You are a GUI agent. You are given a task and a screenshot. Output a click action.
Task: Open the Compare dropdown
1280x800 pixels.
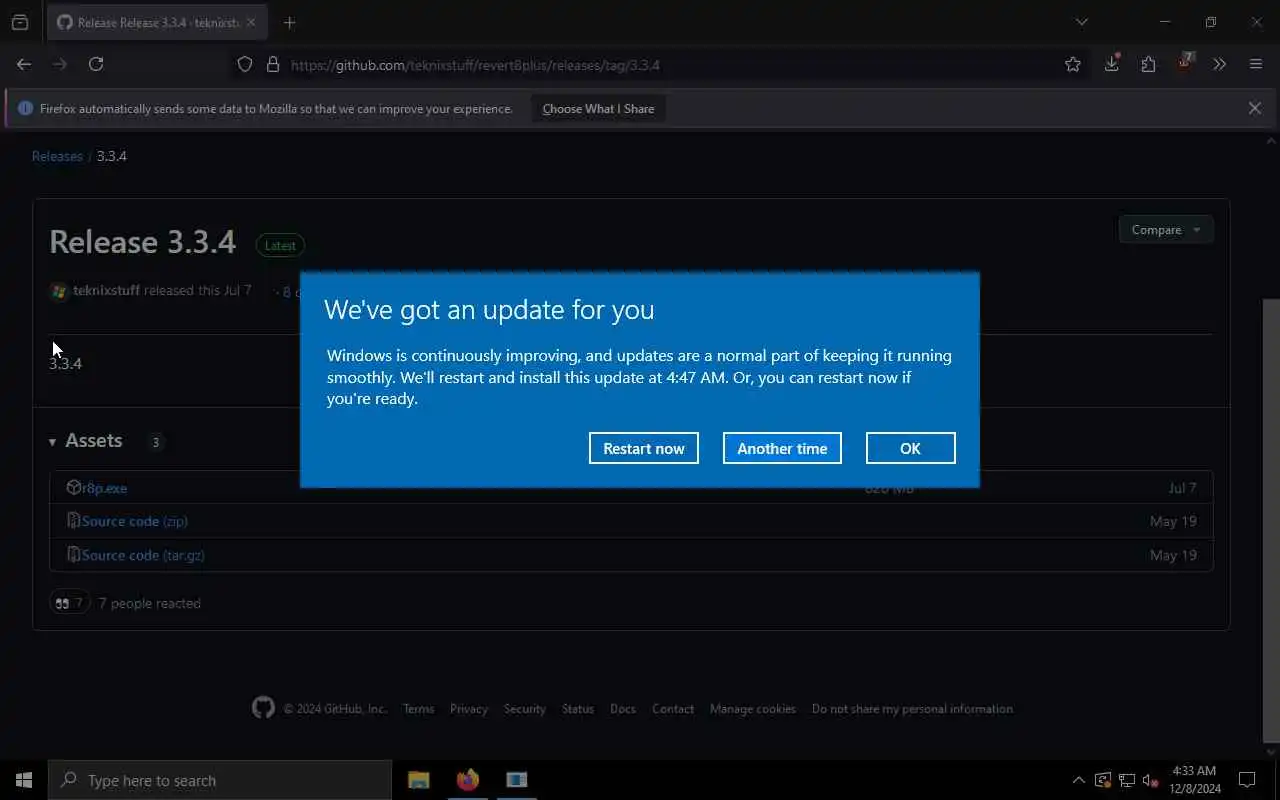1166,230
